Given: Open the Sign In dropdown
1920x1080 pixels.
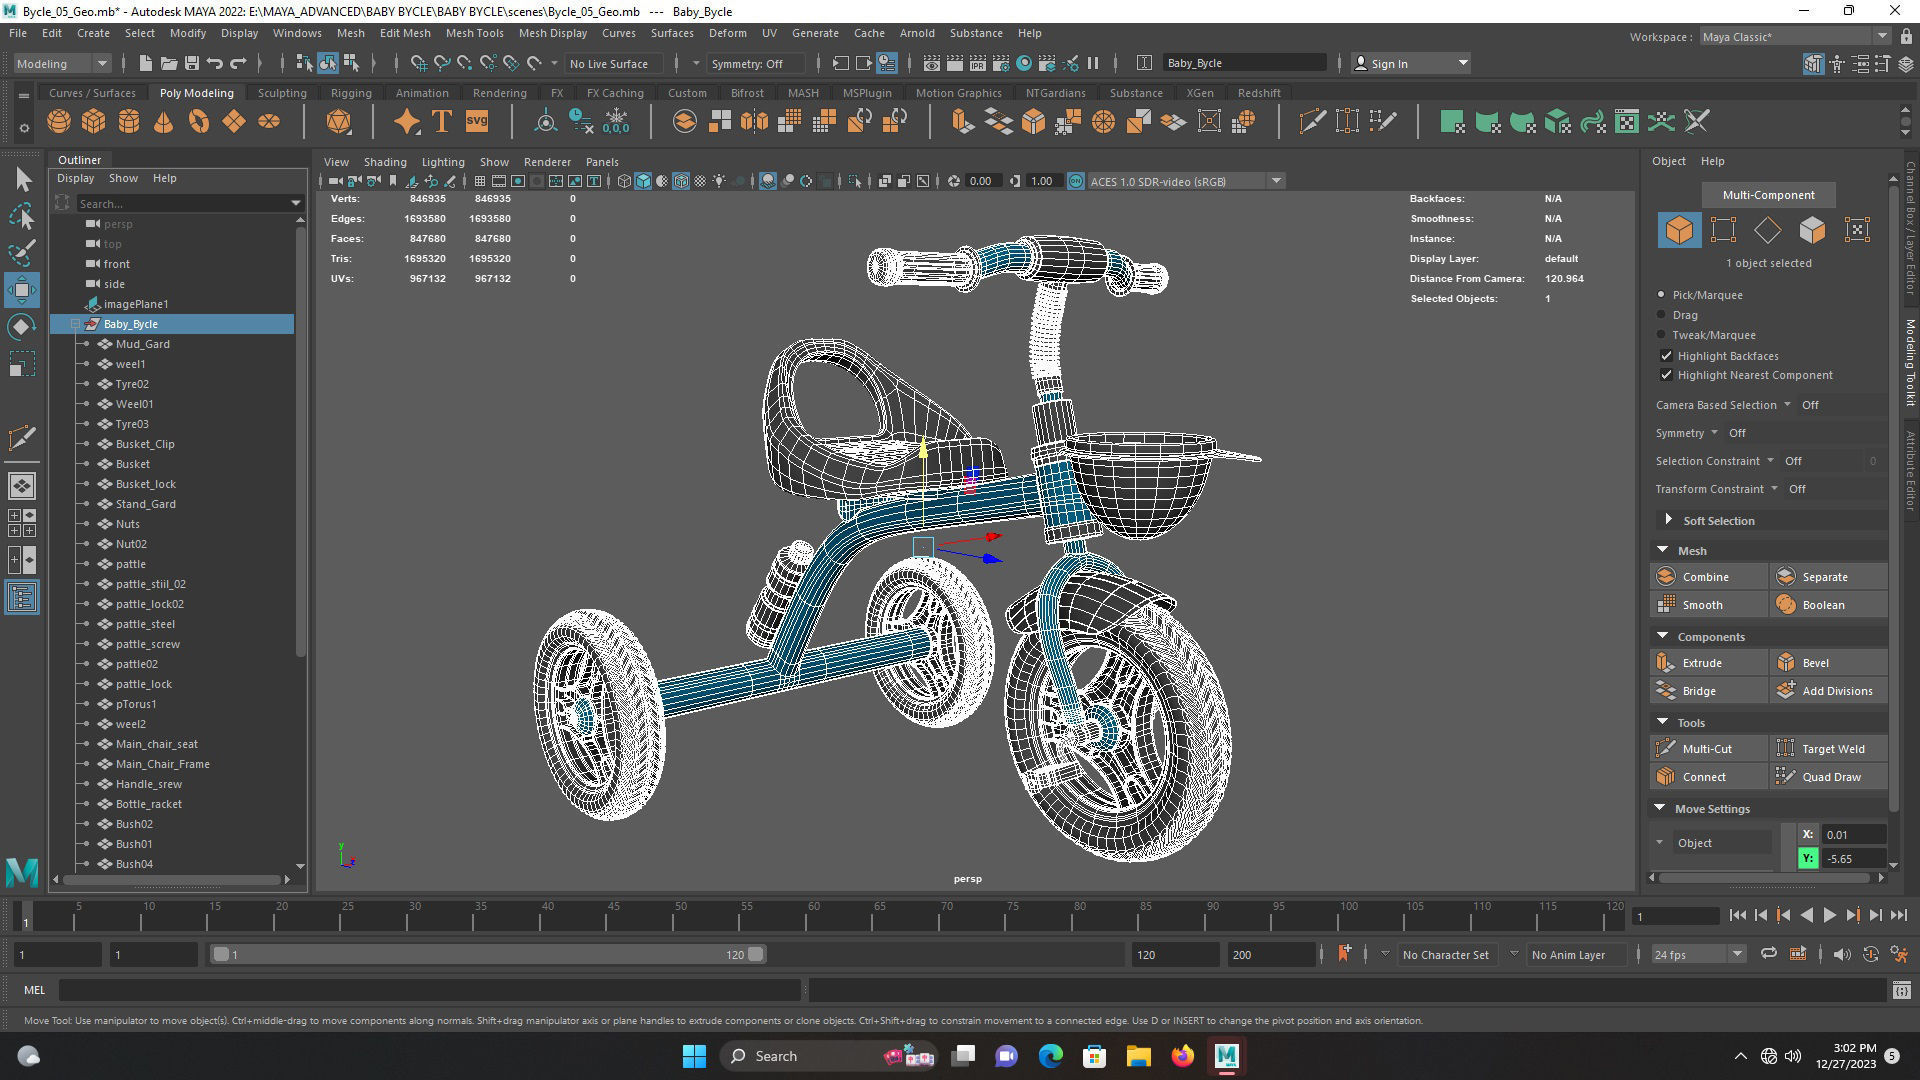Looking at the screenshot, I should [1410, 63].
